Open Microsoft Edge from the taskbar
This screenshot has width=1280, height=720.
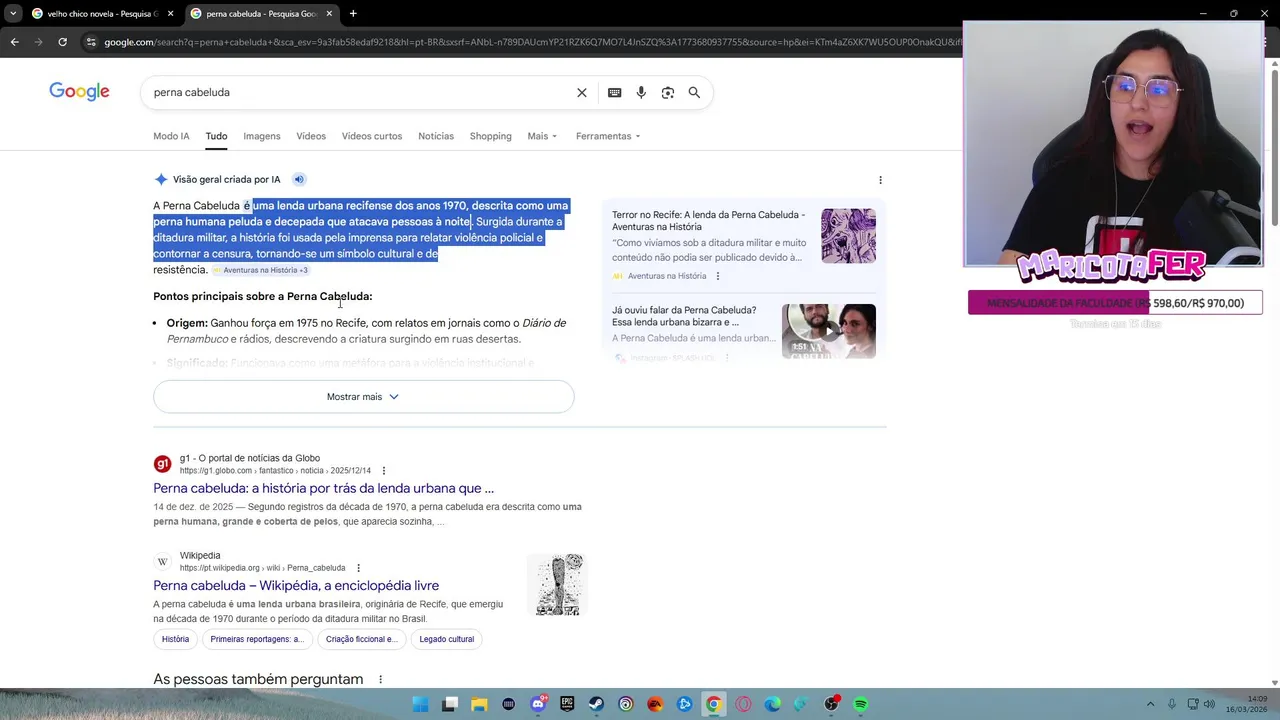pyautogui.click(x=772, y=704)
